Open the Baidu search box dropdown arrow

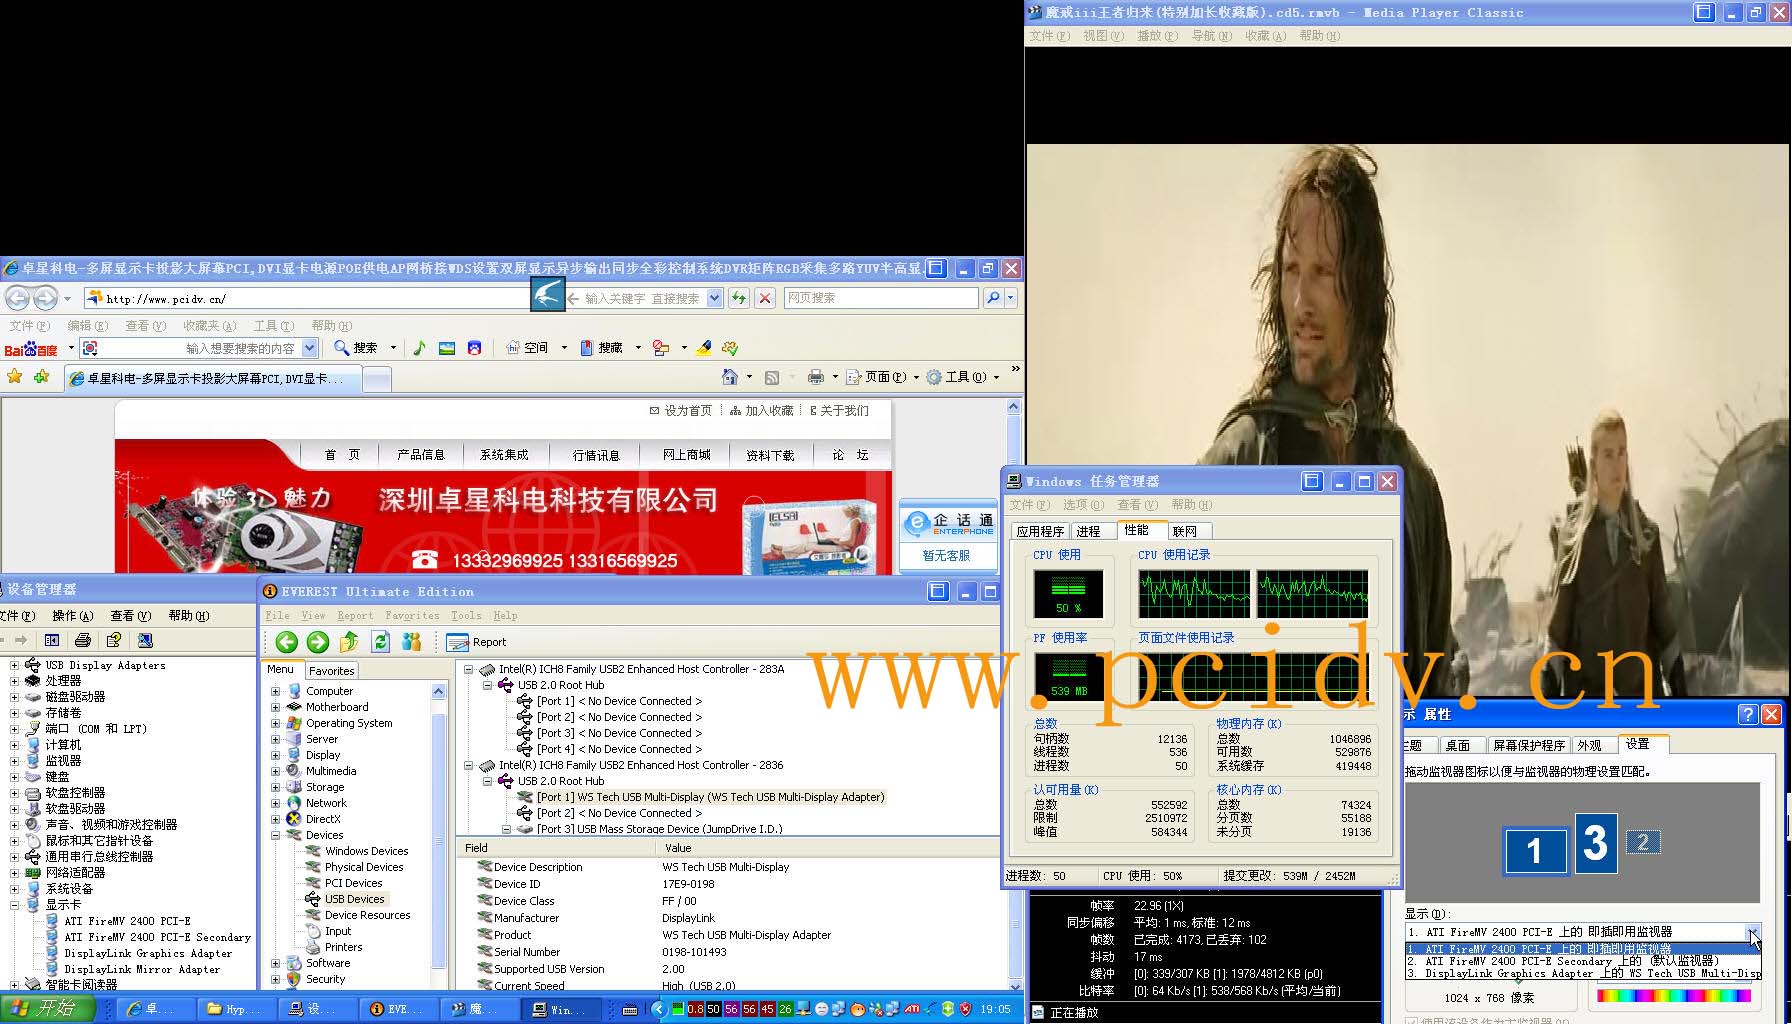pyautogui.click(x=310, y=348)
